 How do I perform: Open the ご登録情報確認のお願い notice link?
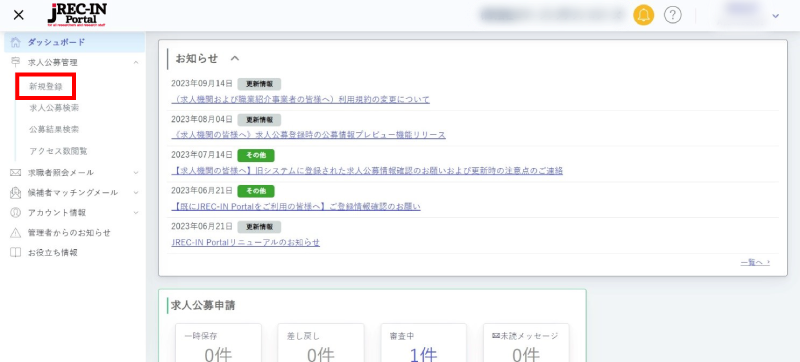pyautogui.click(x=296, y=206)
